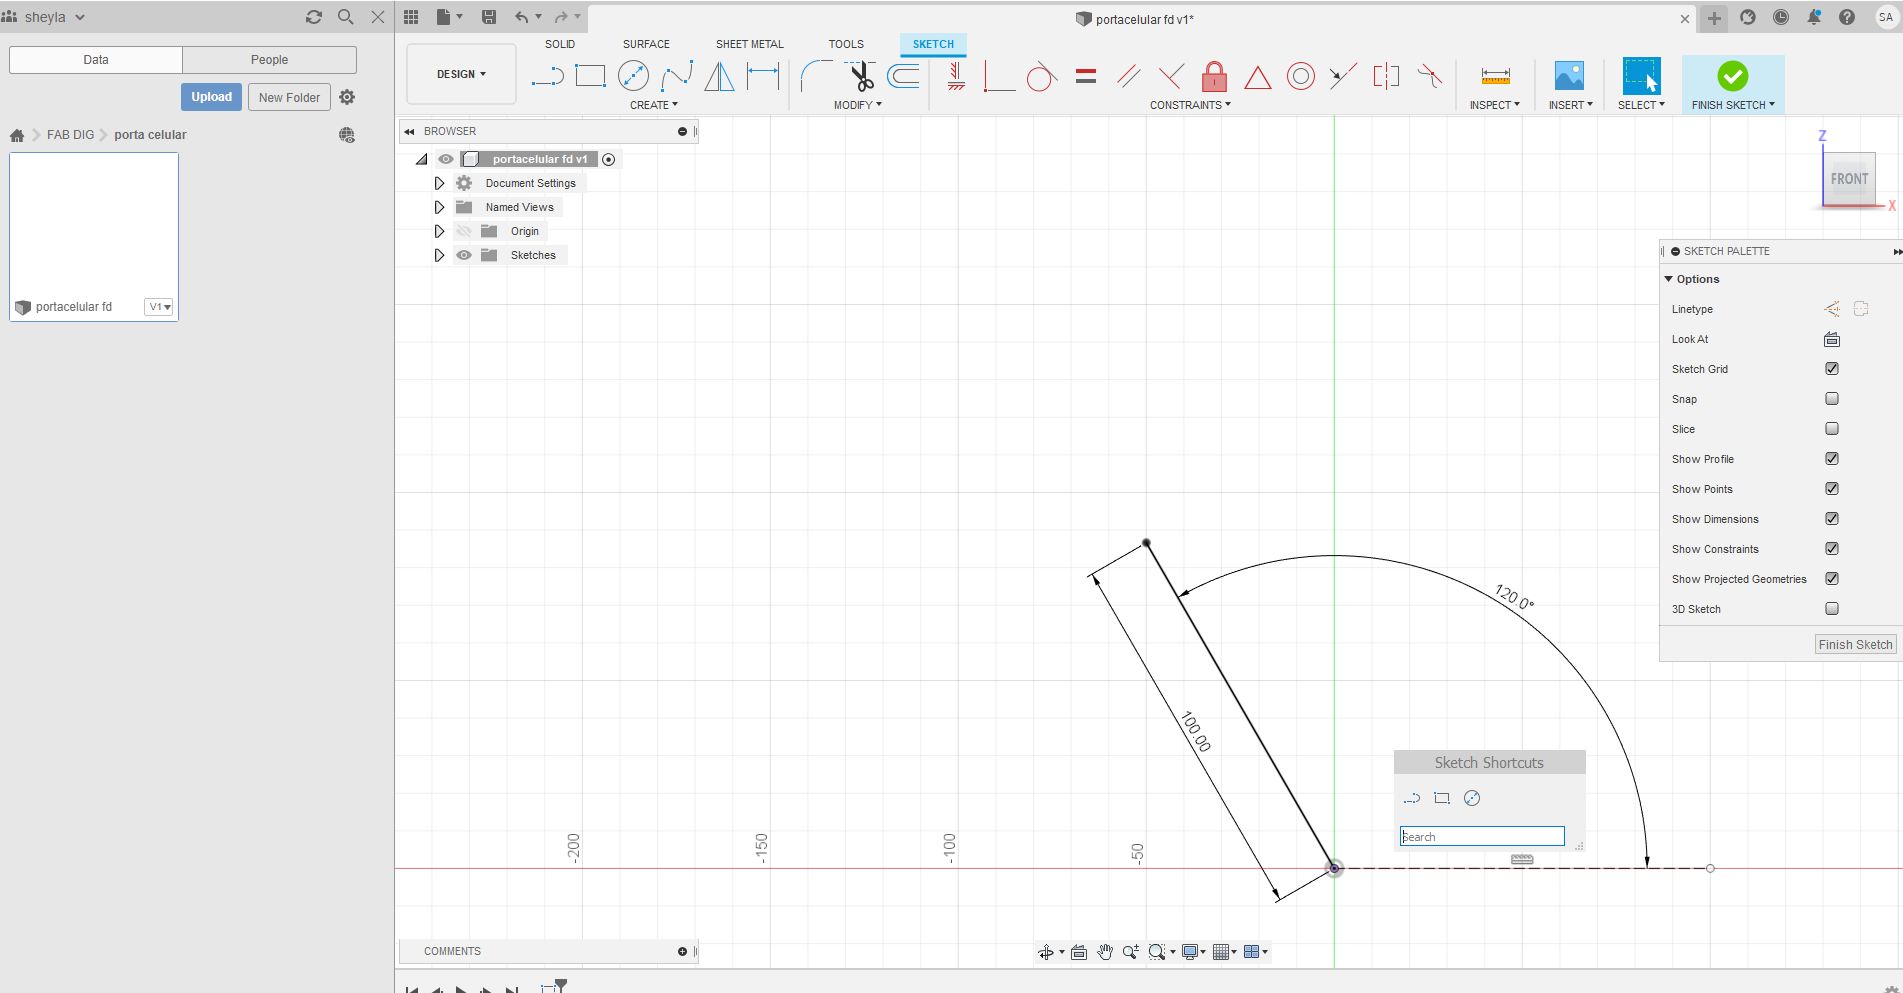
Task: Select the Spline tool in the toolbar
Action: [677, 76]
